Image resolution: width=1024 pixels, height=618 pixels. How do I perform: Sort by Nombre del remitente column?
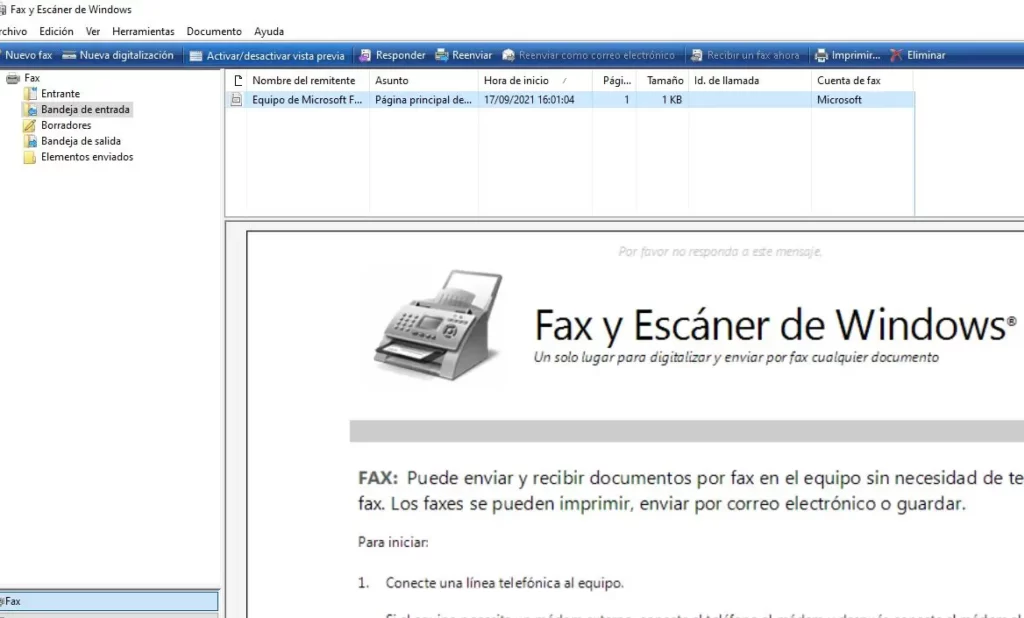(x=308, y=80)
